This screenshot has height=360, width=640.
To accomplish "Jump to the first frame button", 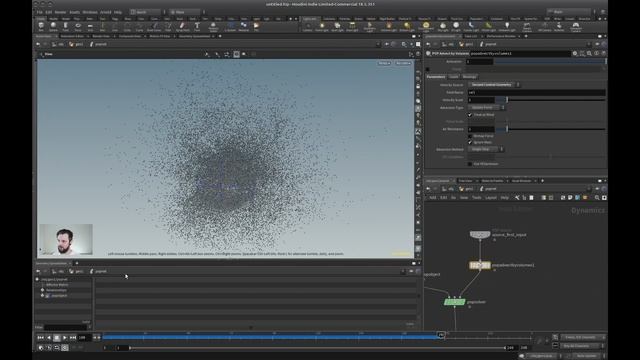I will click(40, 338).
